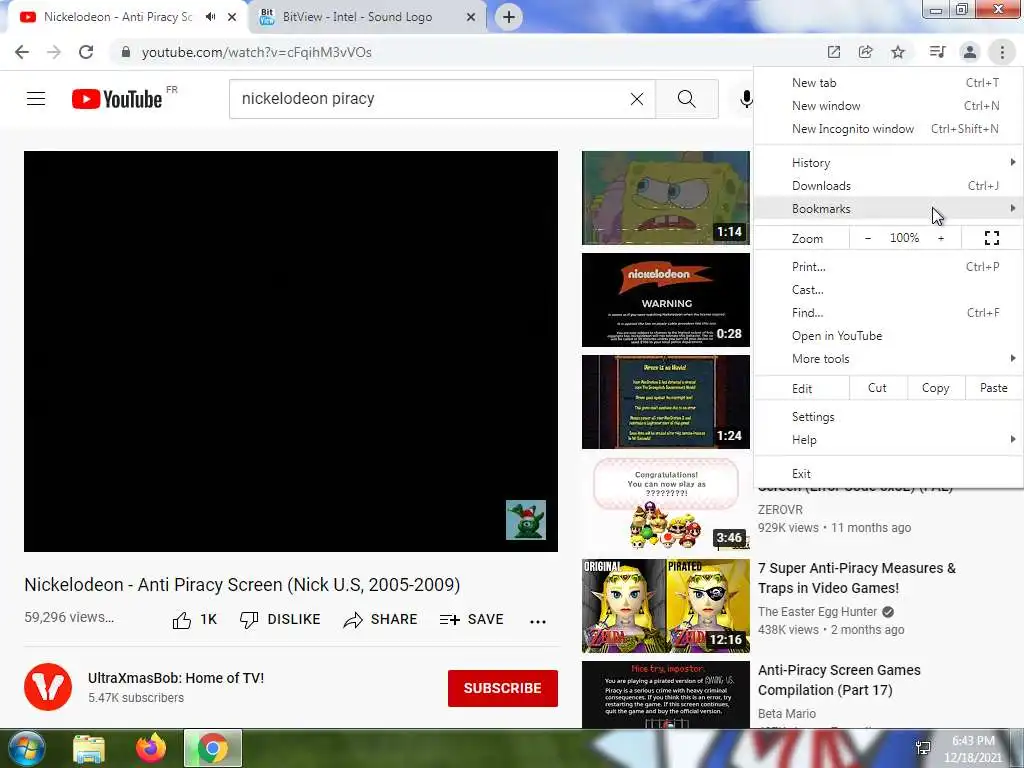1024x768 pixels.
Task: Click the padlock site info icon
Action: 125,52
